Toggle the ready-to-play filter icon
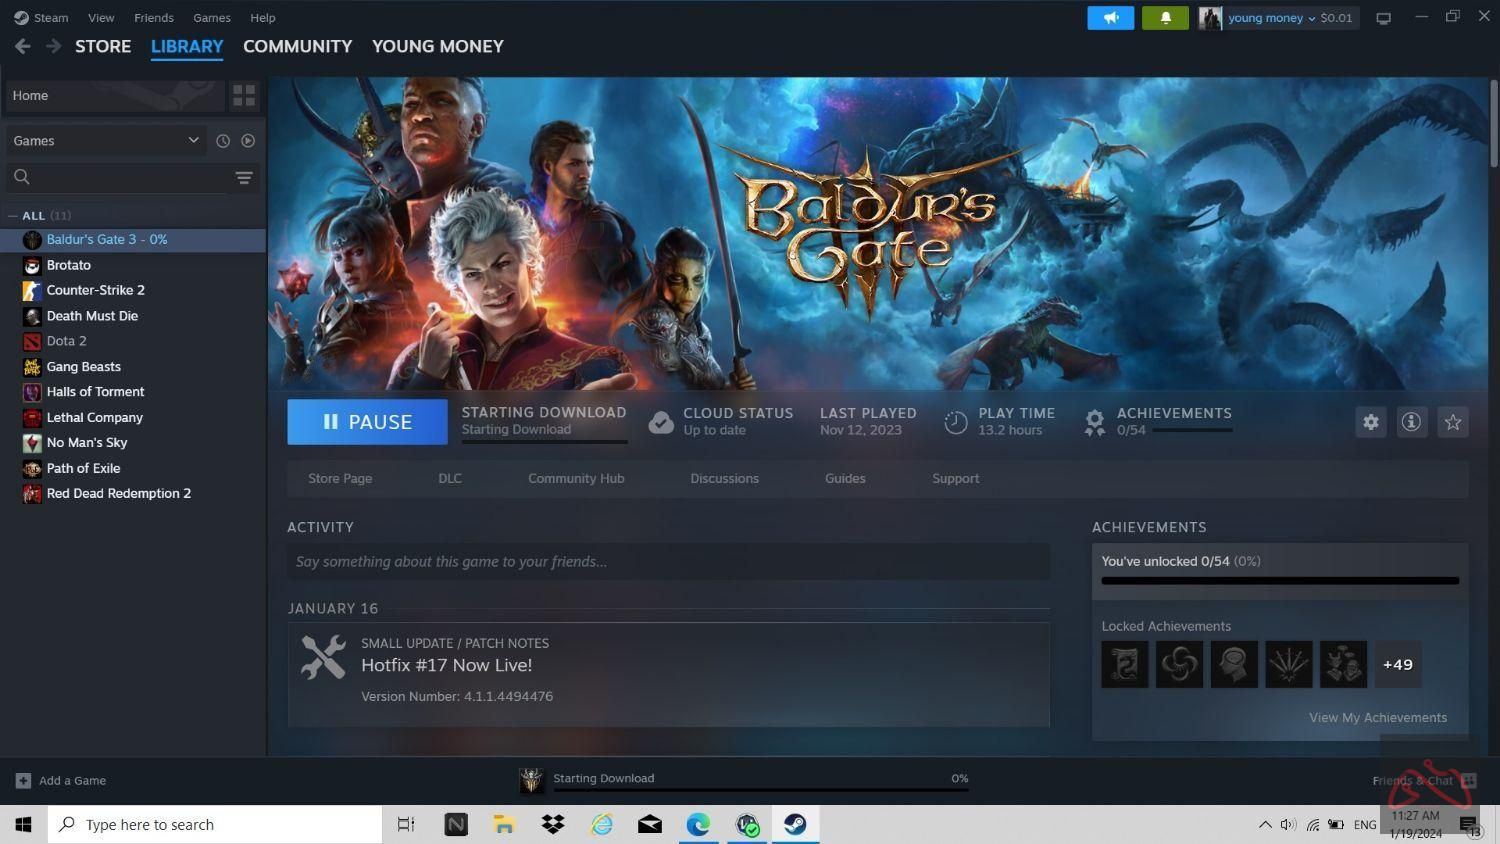 pyautogui.click(x=247, y=140)
